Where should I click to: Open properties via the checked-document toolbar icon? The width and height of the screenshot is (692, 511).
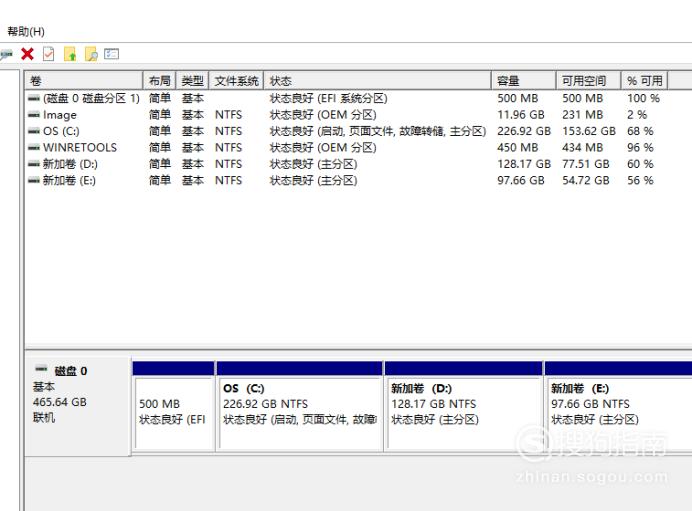pyautogui.click(x=49, y=54)
